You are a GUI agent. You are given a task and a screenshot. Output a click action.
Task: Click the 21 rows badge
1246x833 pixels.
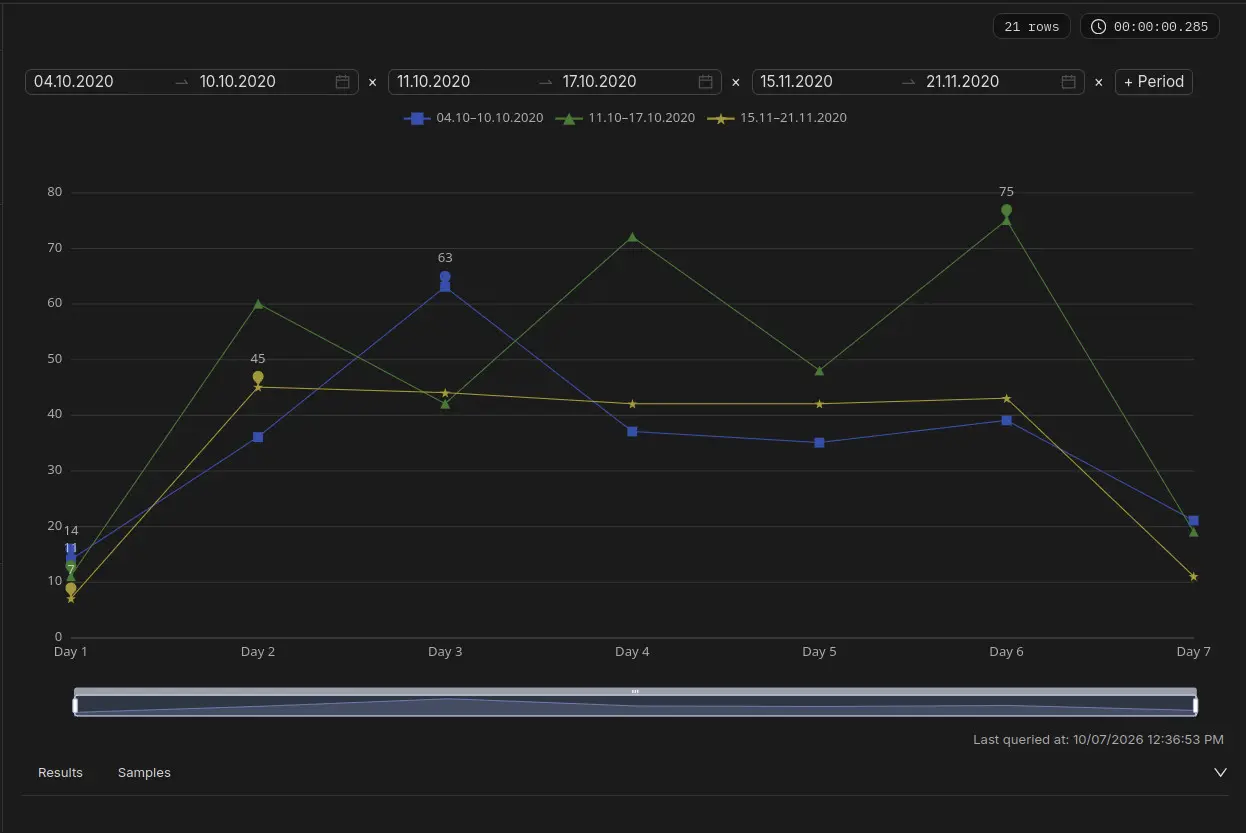(x=1032, y=27)
